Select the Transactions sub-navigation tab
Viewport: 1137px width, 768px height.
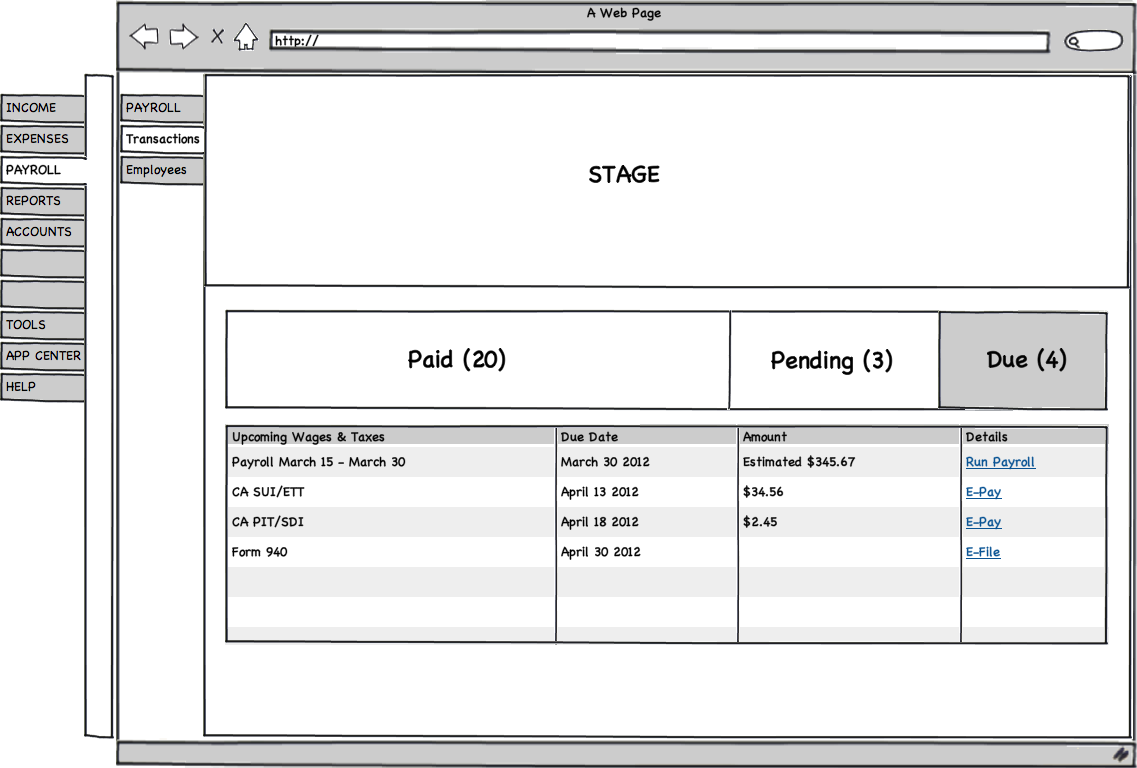click(162, 139)
